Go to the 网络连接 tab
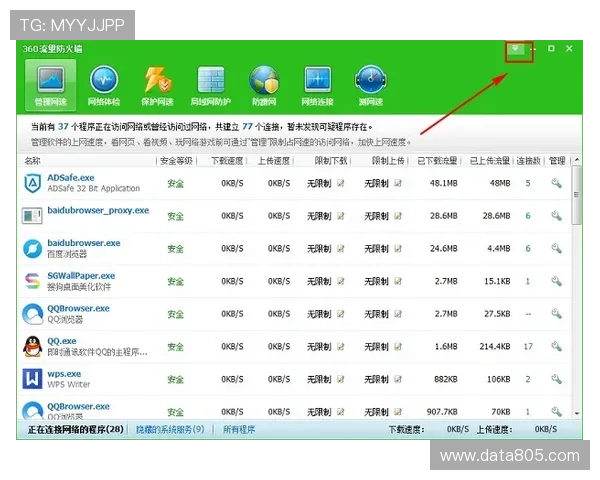 coord(317,85)
